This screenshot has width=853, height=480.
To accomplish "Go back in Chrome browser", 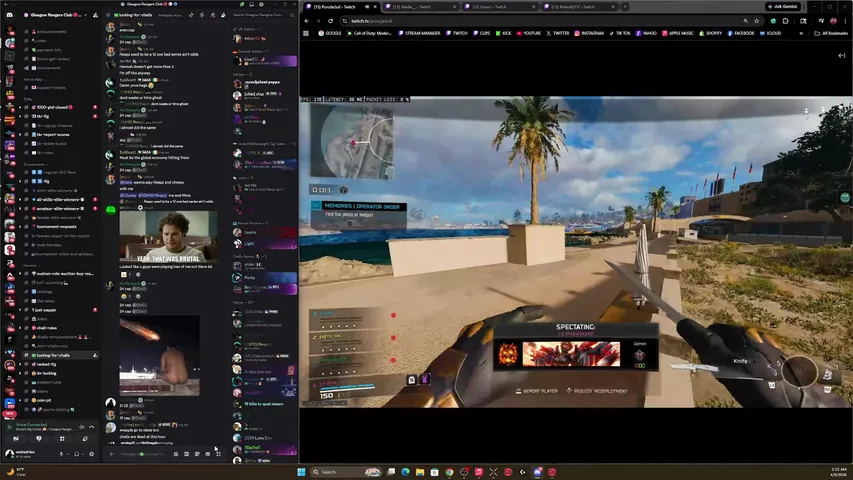I will point(306,21).
